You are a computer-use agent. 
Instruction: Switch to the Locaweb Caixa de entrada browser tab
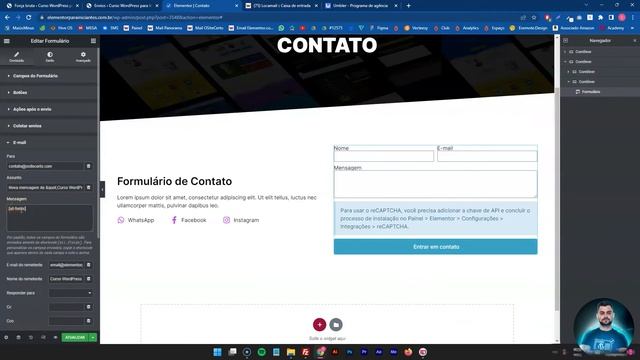coord(282,6)
